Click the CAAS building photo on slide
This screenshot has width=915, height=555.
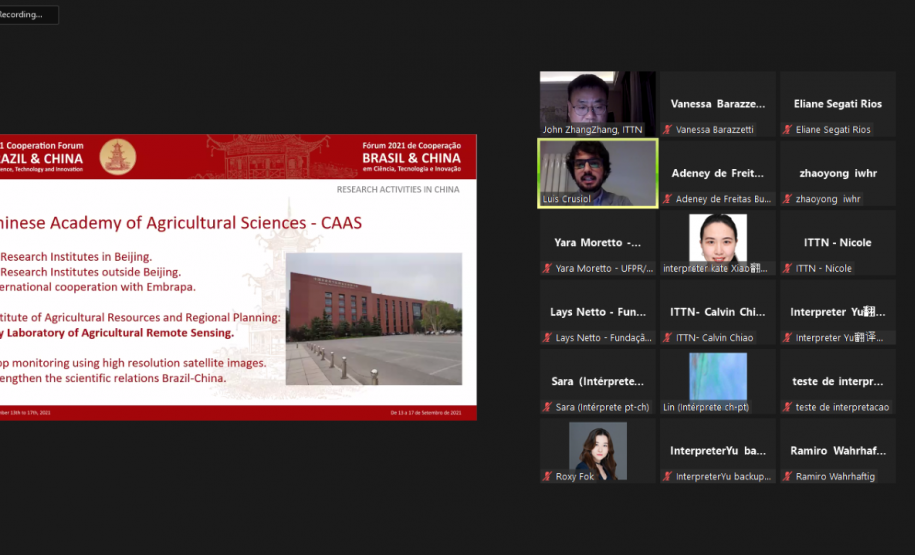coord(374,318)
